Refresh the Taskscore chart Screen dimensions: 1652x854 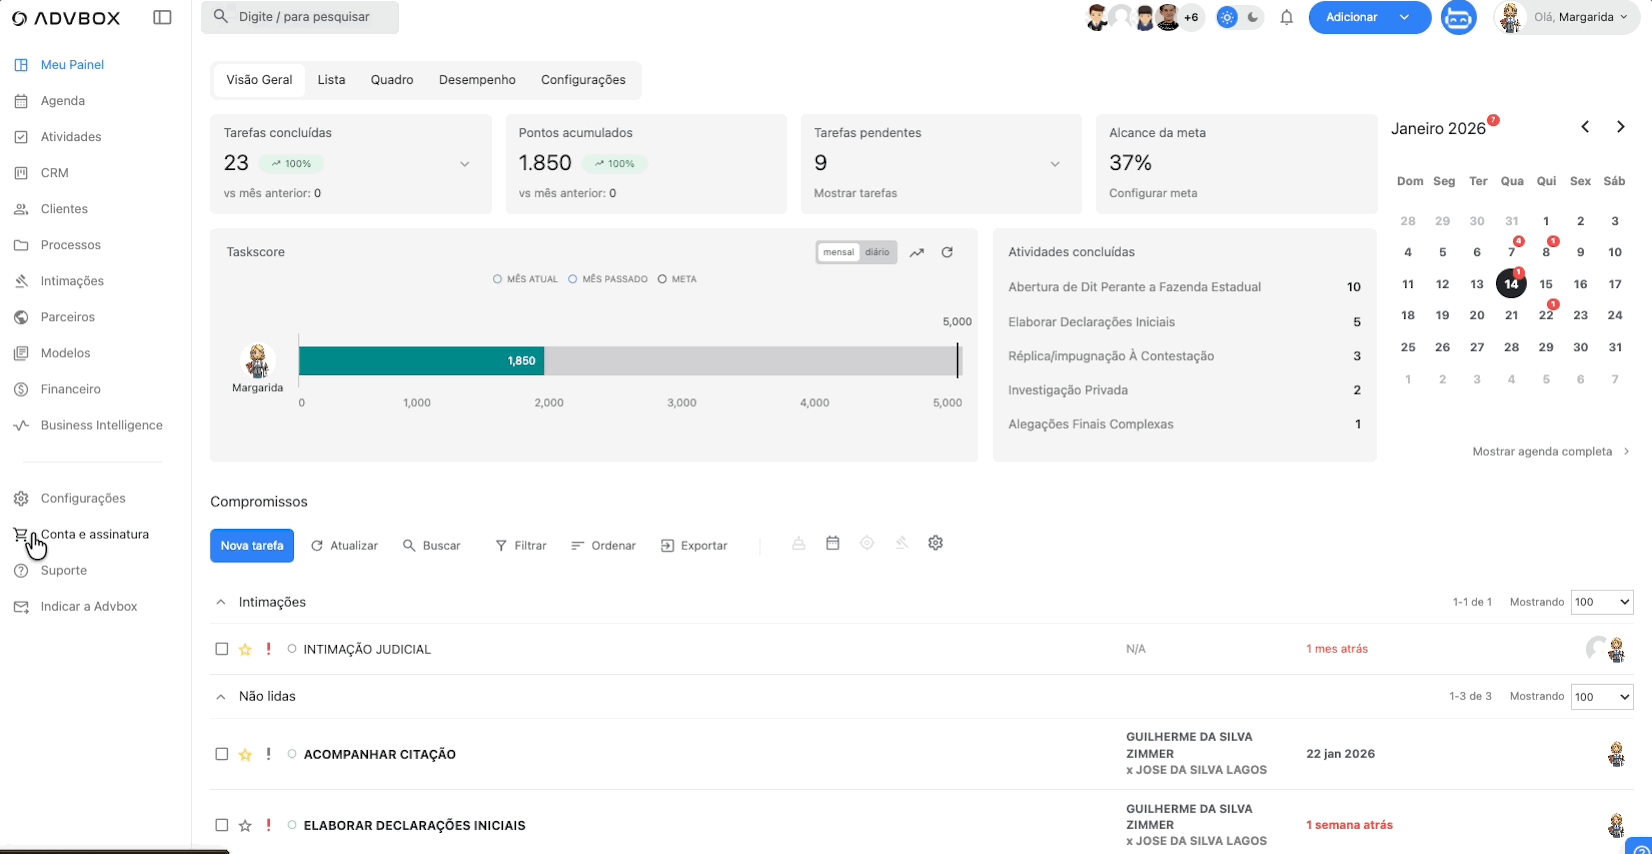[947, 252]
